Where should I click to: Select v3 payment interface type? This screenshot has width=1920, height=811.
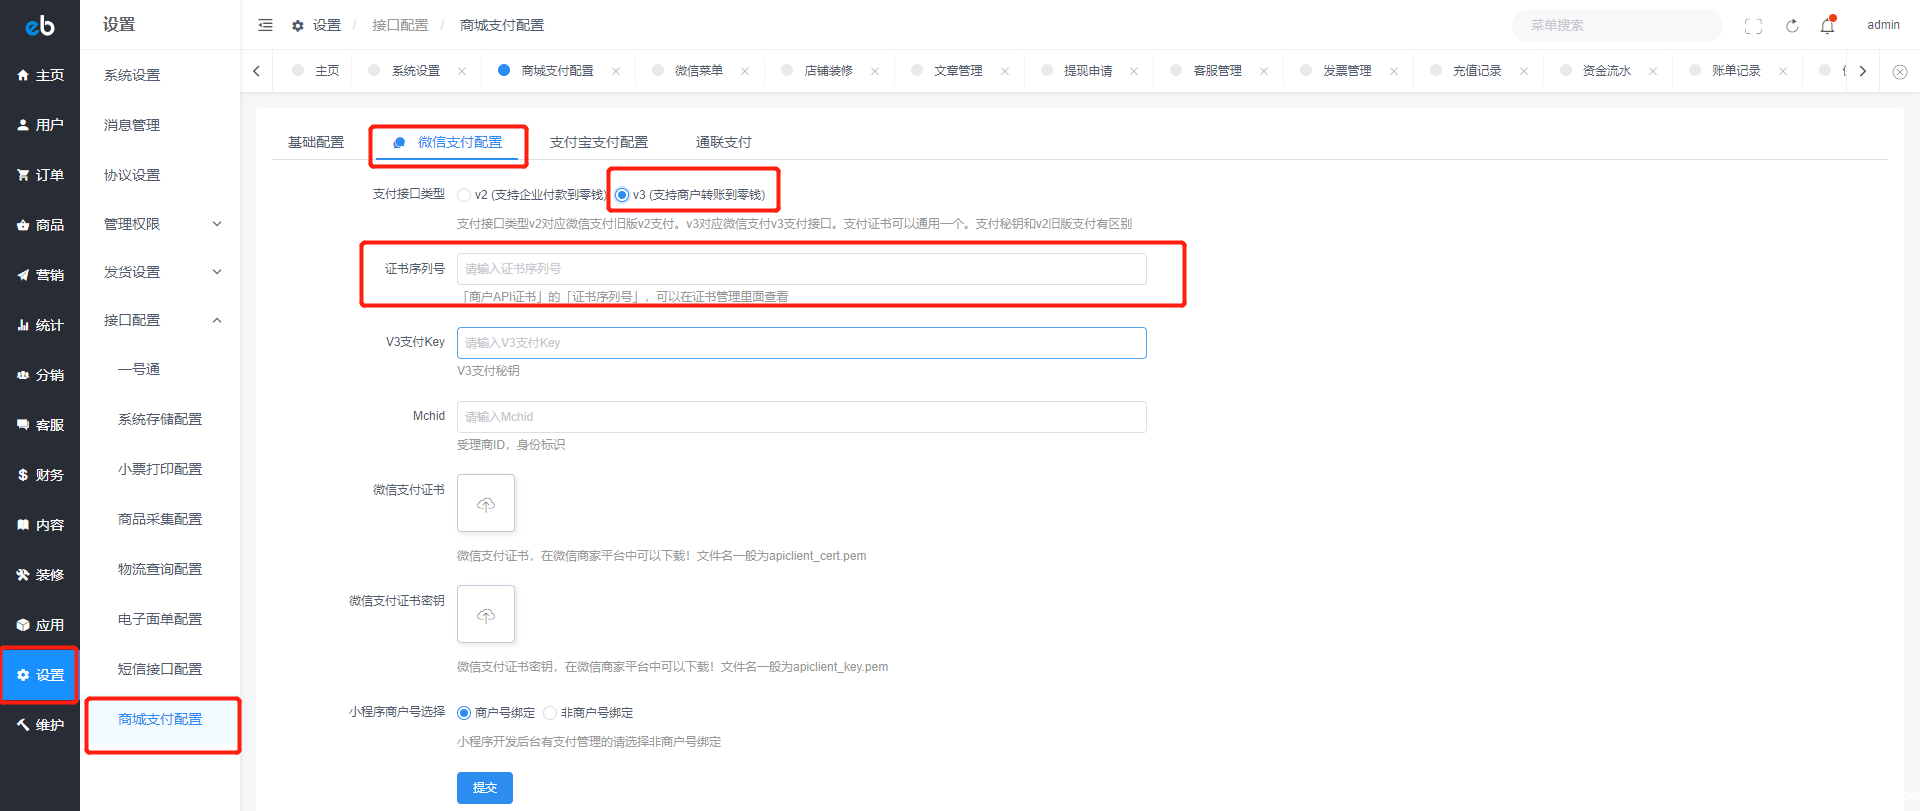[x=622, y=195]
